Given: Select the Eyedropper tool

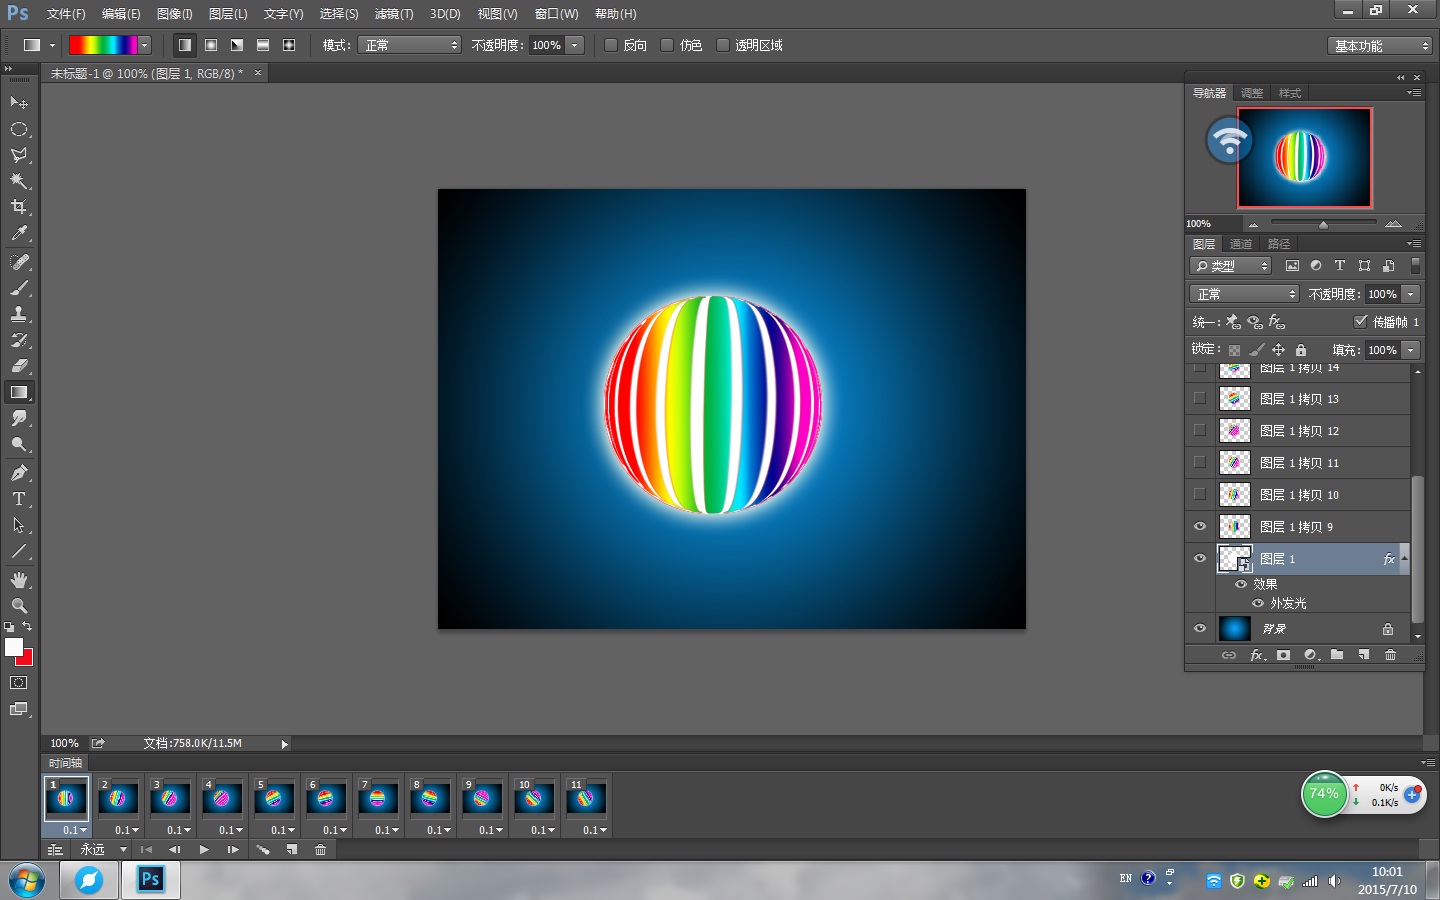Looking at the screenshot, I should (19, 234).
